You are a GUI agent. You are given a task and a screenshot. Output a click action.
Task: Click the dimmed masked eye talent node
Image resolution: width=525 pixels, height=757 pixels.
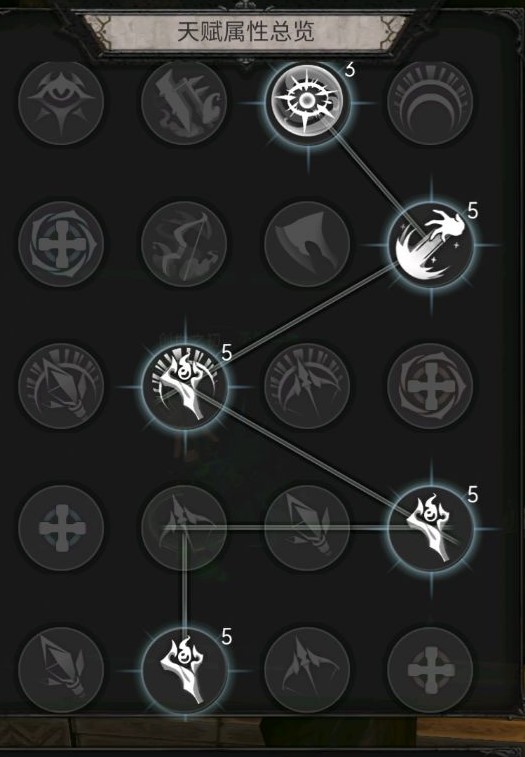click(x=61, y=102)
